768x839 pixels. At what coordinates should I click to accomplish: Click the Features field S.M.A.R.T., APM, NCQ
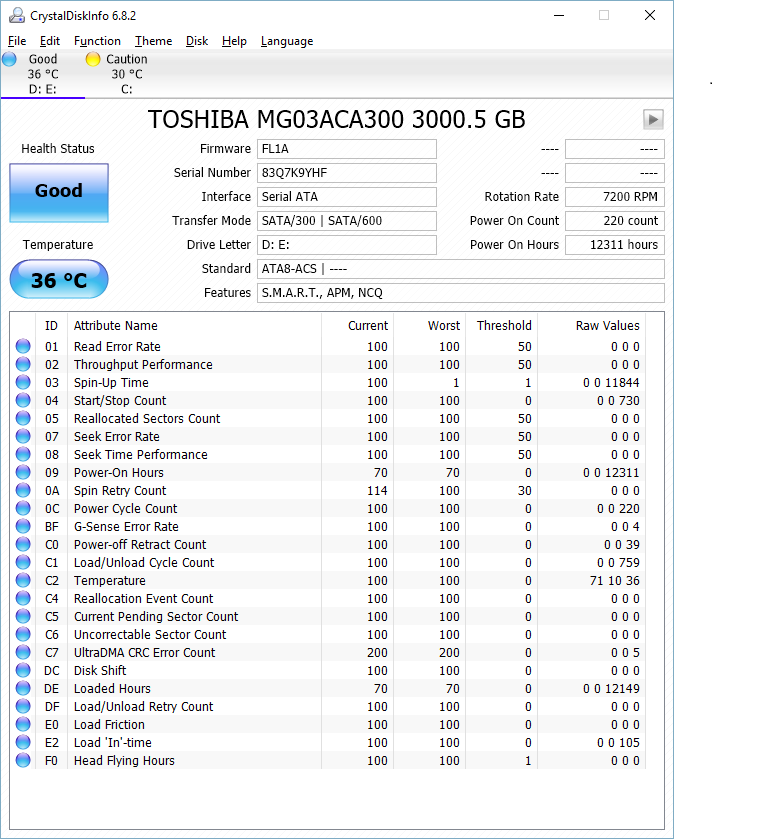[461, 293]
